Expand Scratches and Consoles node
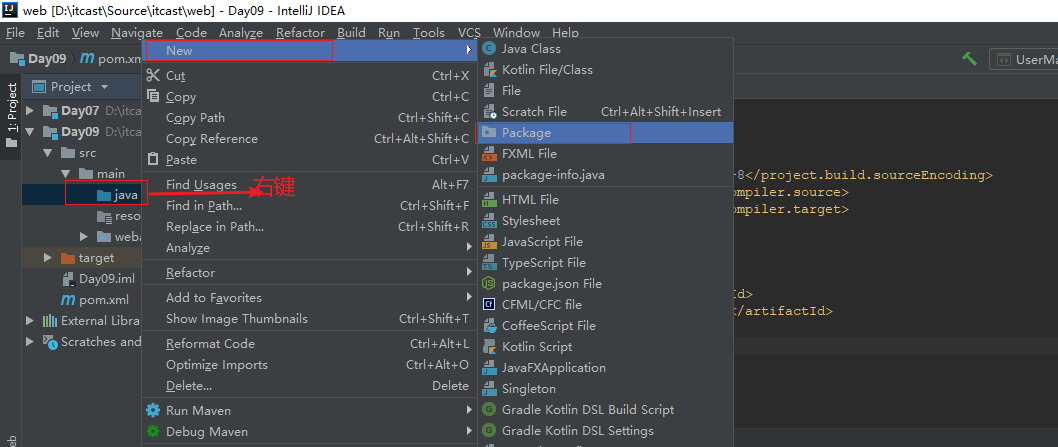Viewport: 1058px width, 447px height. (x=30, y=342)
